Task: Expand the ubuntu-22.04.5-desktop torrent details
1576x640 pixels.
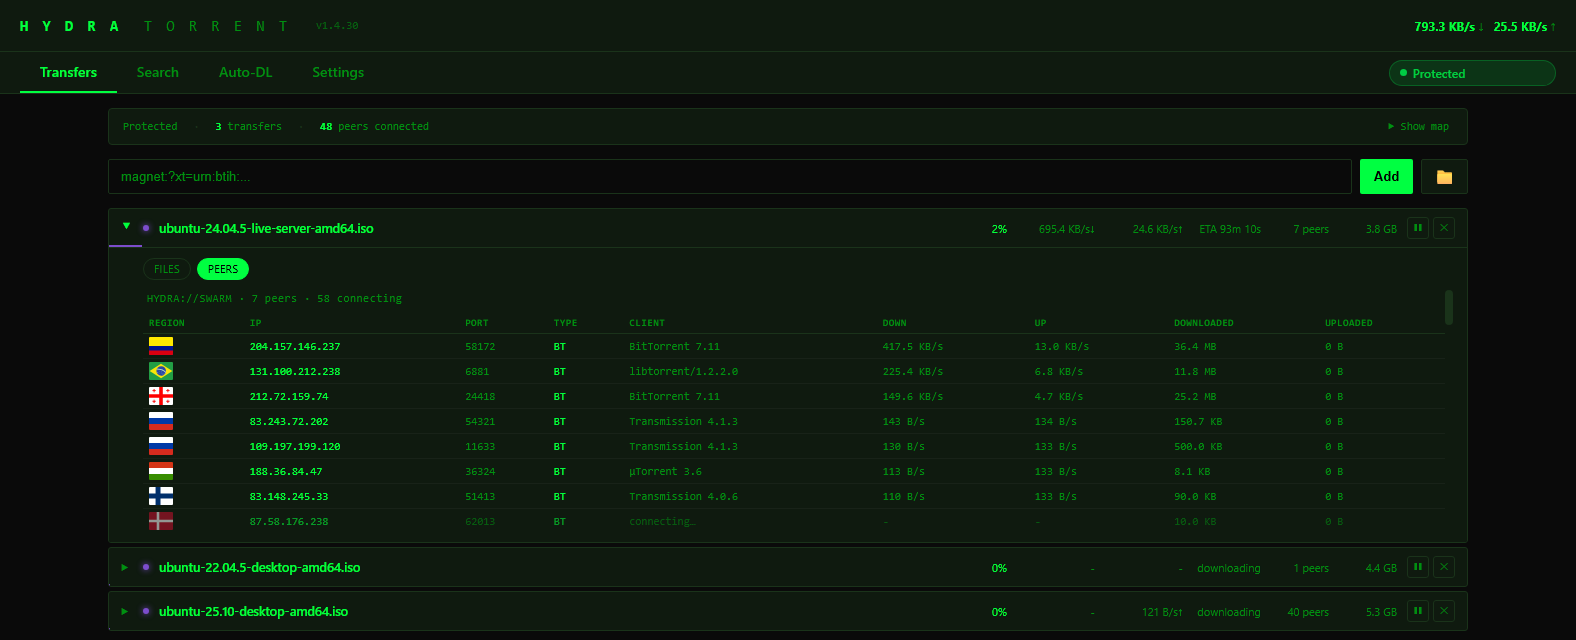Action: [125, 567]
